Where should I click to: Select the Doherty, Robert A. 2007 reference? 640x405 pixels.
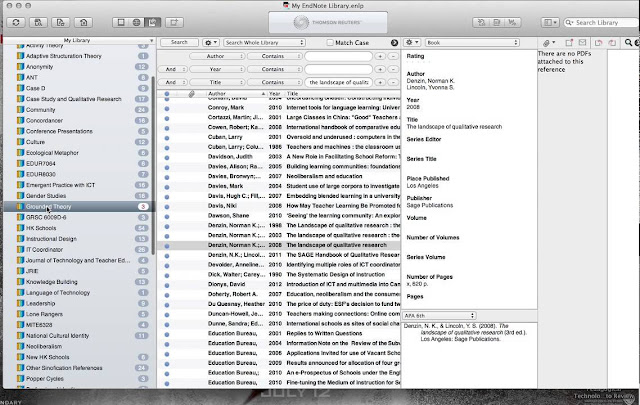279,294
